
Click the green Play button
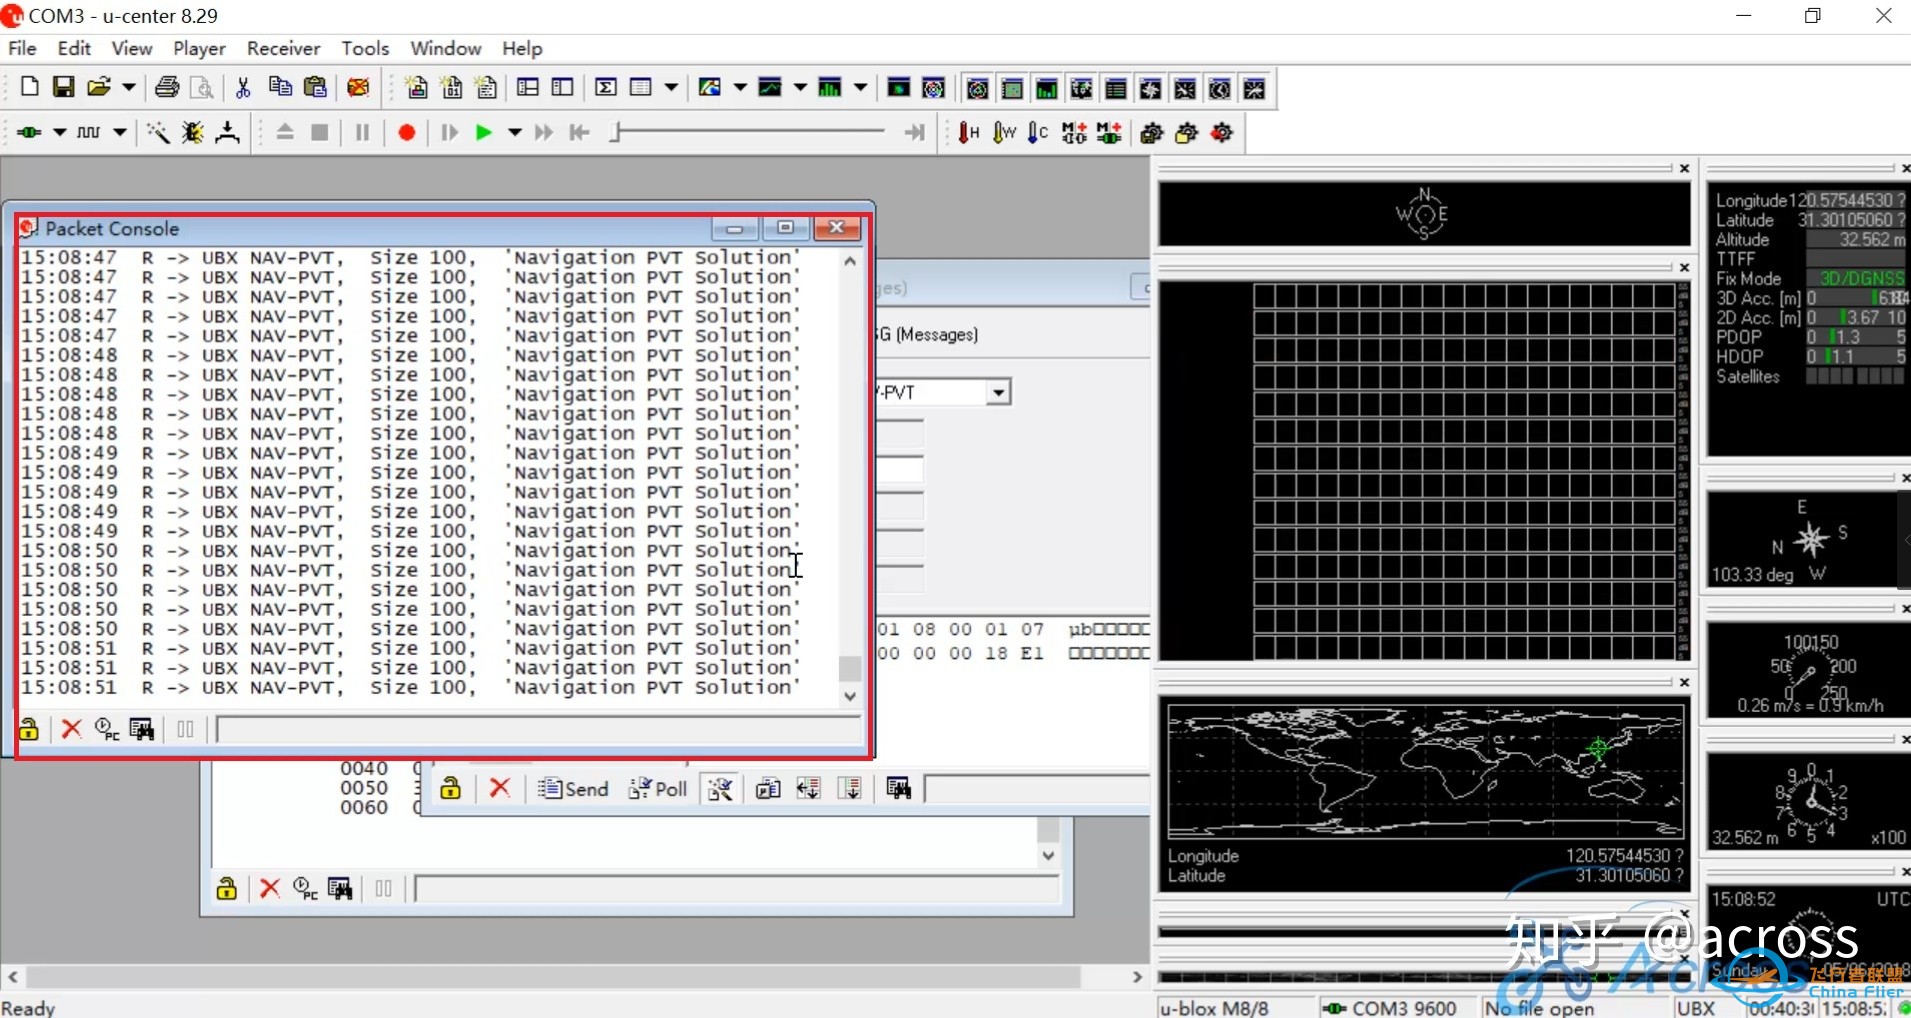(484, 132)
